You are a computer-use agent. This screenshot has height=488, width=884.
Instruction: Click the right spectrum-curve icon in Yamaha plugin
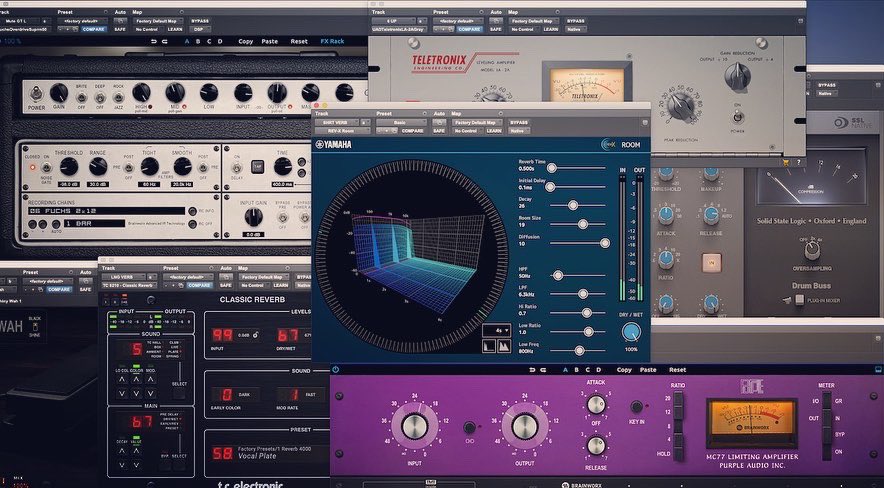coord(503,346)
